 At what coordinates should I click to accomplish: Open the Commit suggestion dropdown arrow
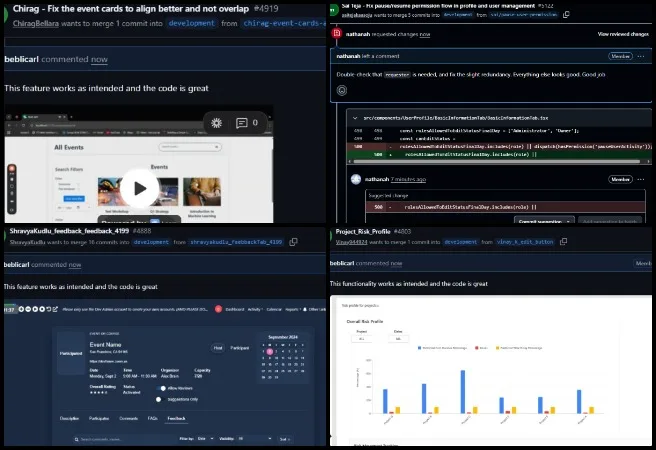[568, 221]
